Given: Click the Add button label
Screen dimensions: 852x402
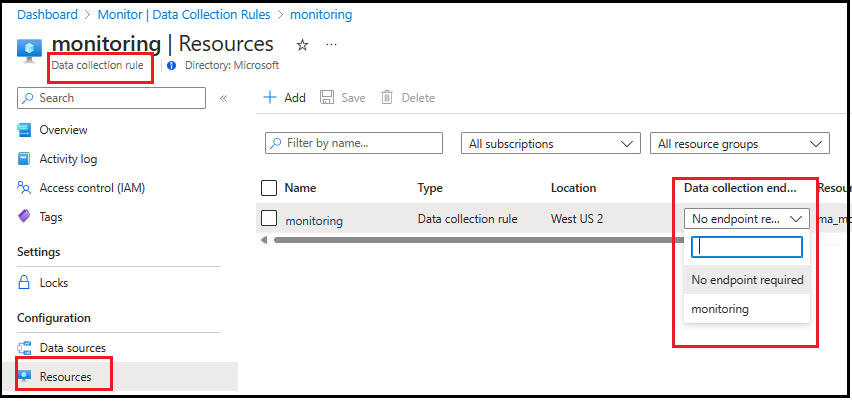Looking at the screenshot, I should [x=295, y=98].
